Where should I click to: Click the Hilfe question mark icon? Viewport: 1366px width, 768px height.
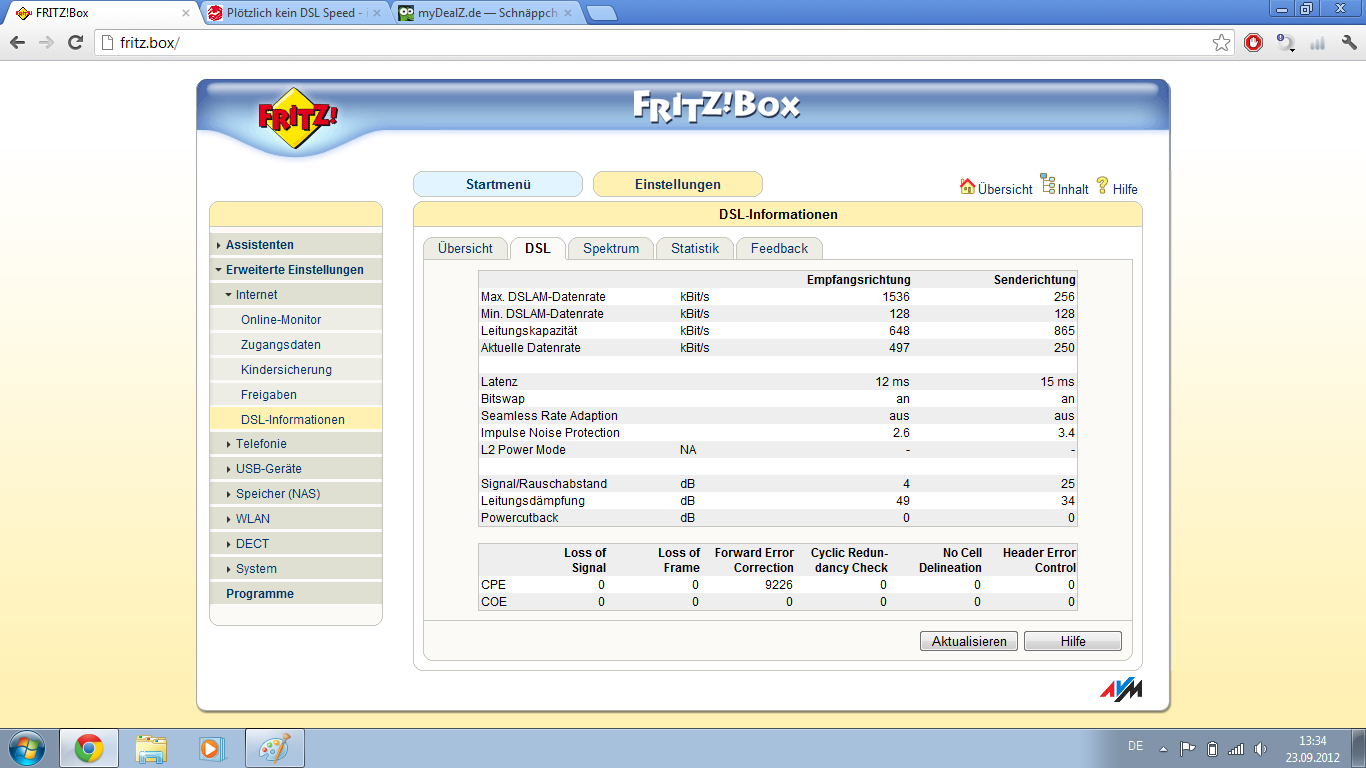point(1102,185)
